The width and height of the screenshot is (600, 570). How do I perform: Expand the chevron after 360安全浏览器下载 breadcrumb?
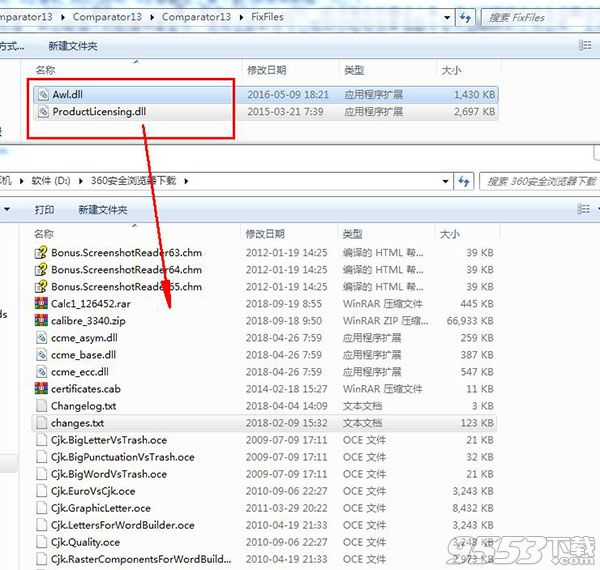(x=185, y=181)
